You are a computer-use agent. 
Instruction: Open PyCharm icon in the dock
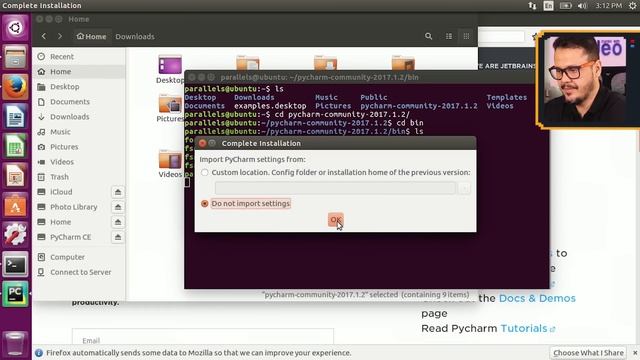point(15,293)
